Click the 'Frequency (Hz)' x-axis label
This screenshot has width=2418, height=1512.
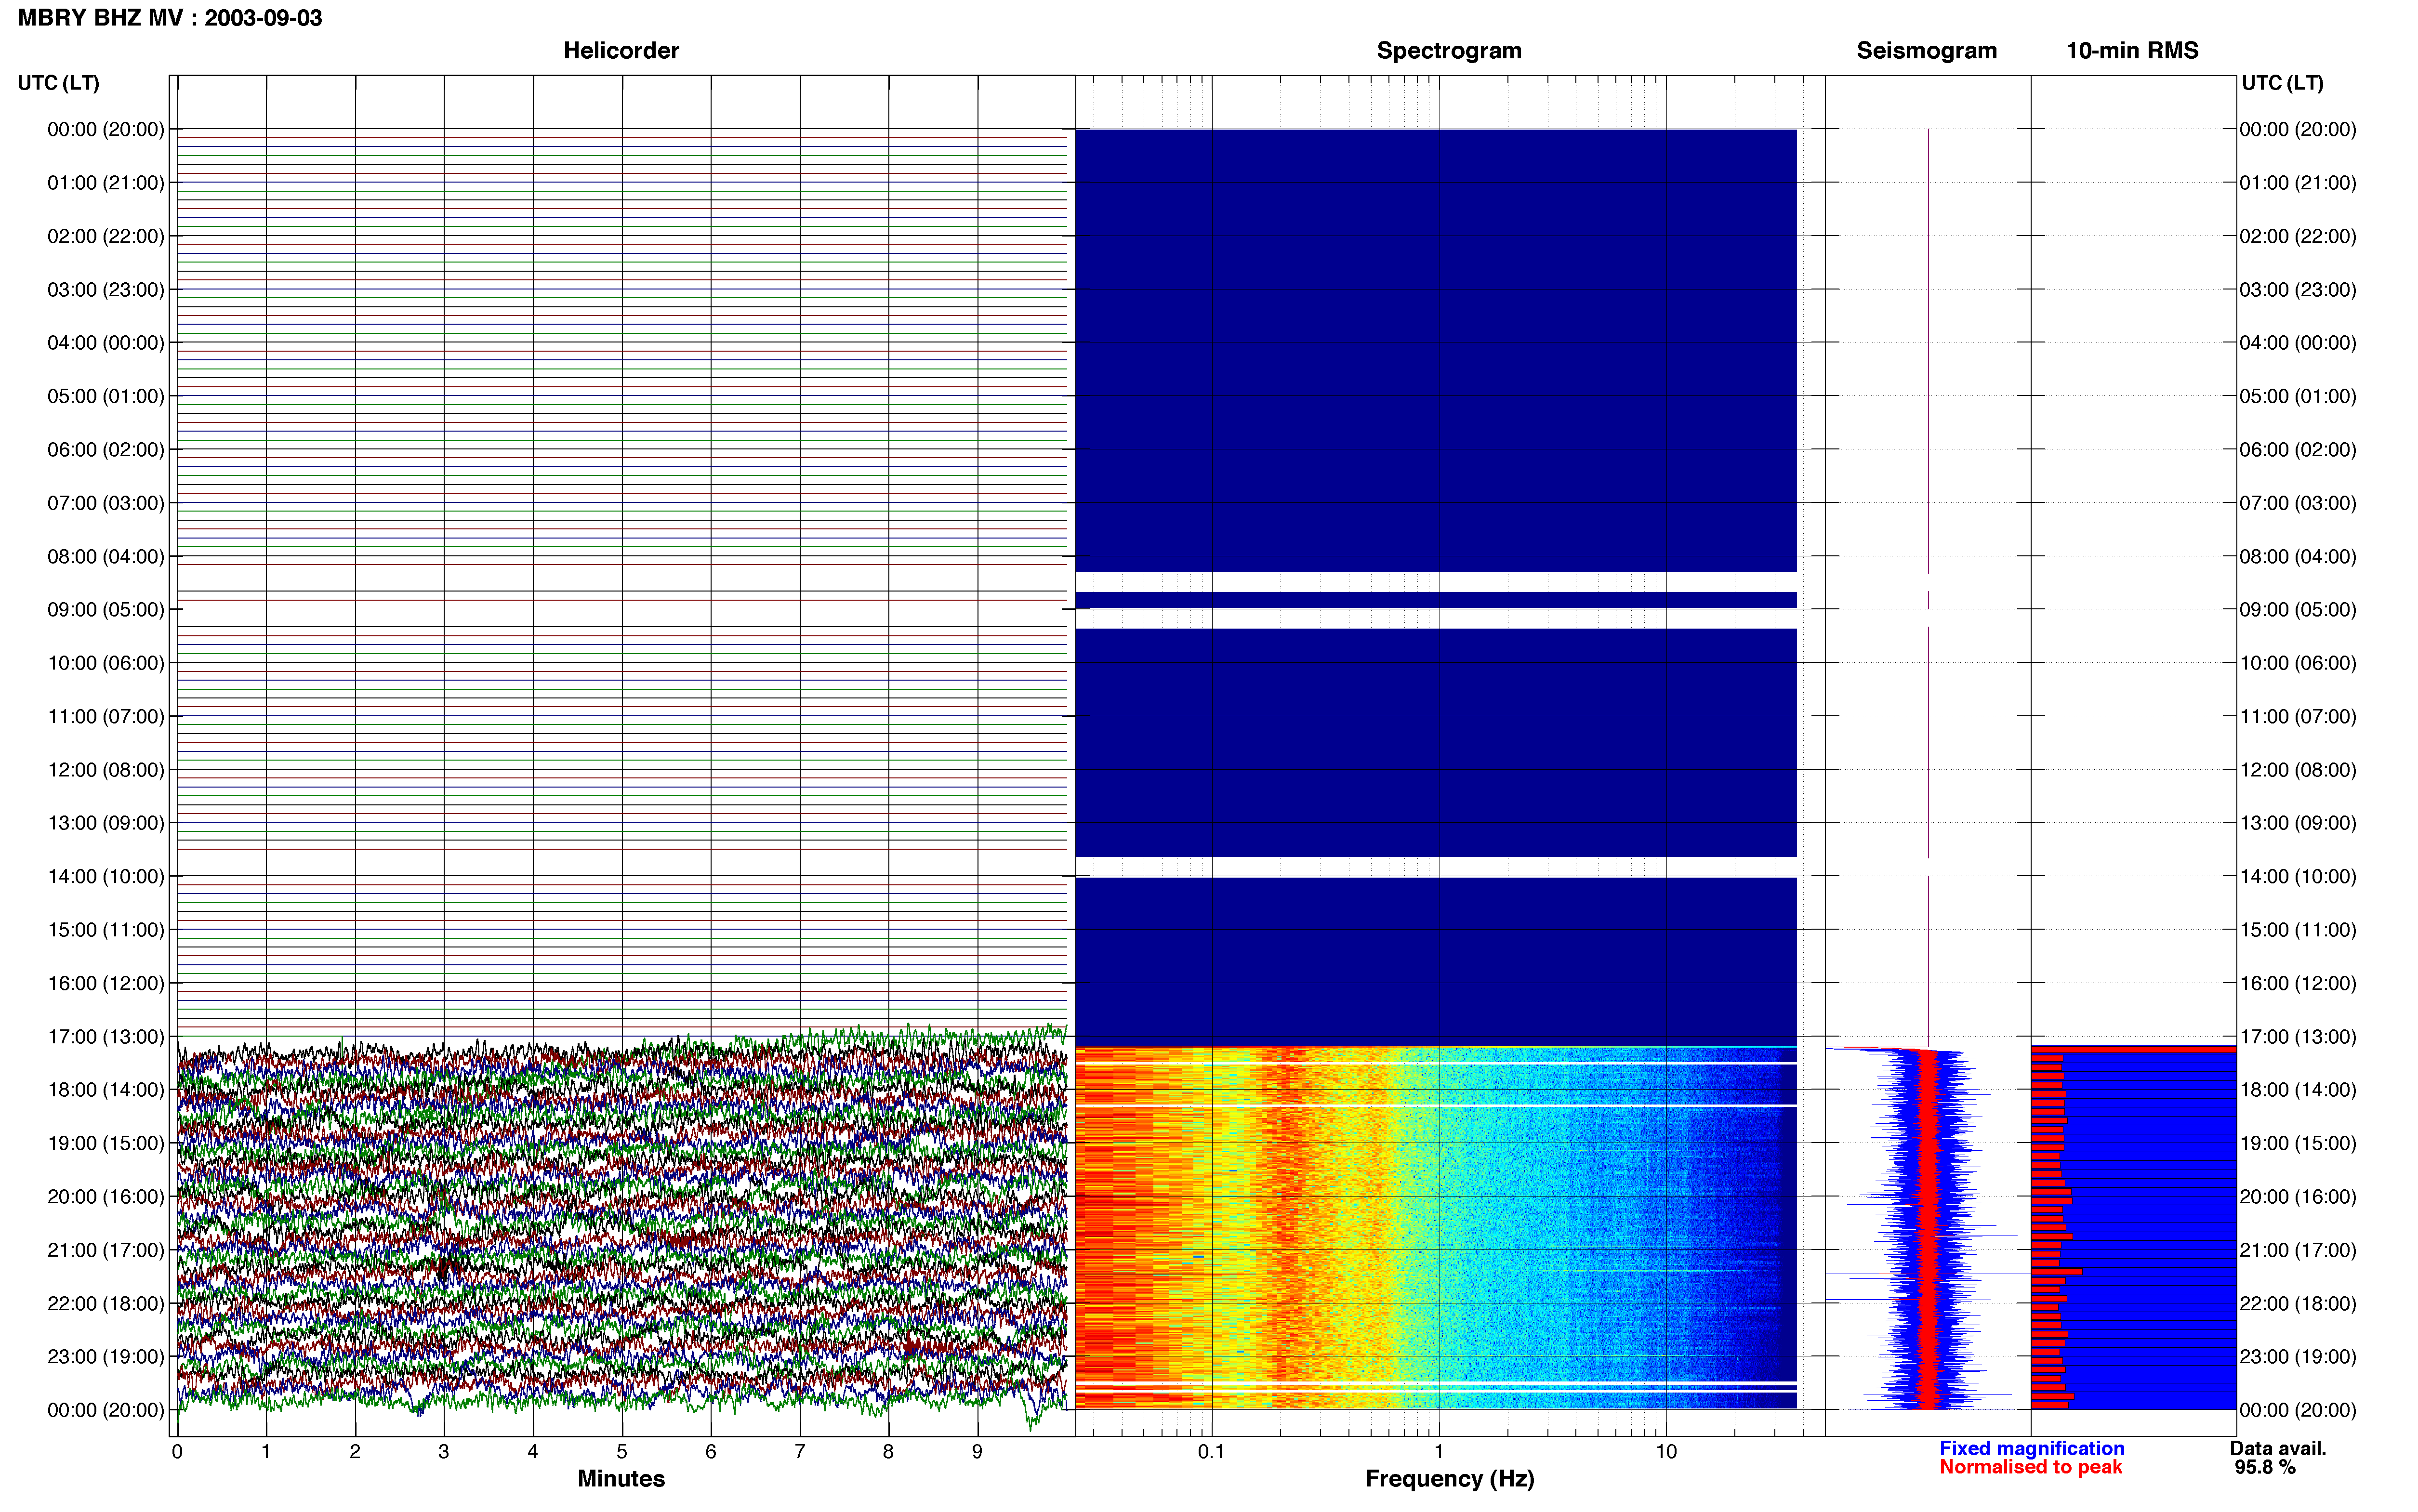tap(1449, 1479)
